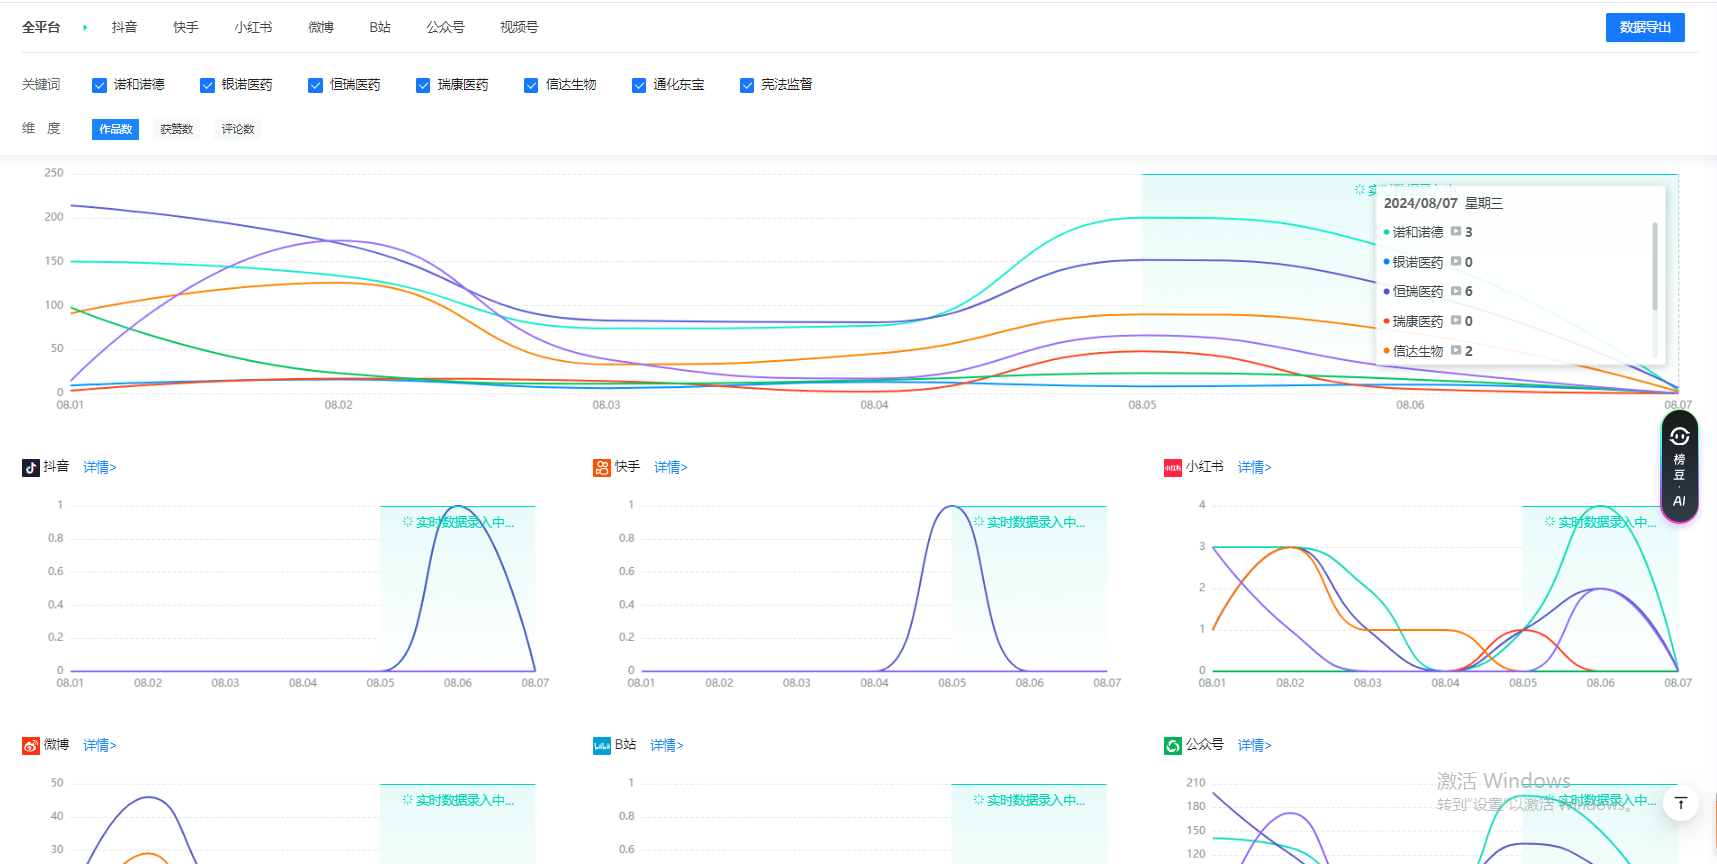The width and height of the screenshot is (1717, 864).
Task: Switch to the 抖音 tab
Action: 125,27
